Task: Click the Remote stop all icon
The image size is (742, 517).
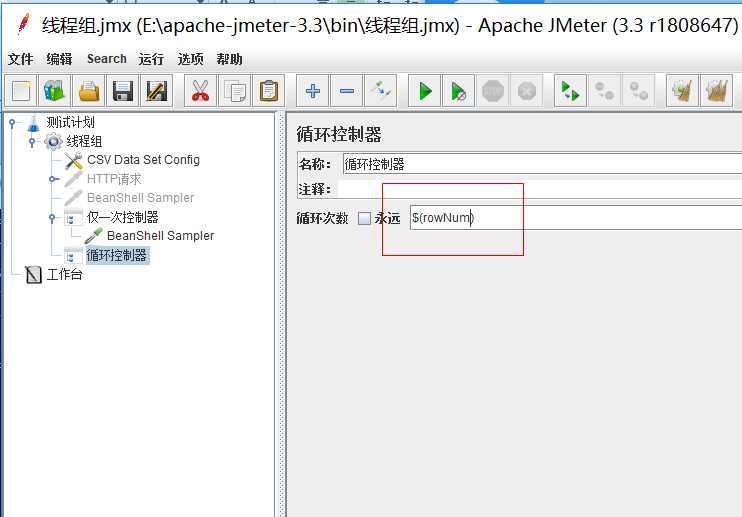Action: click(x=604, y=91)
